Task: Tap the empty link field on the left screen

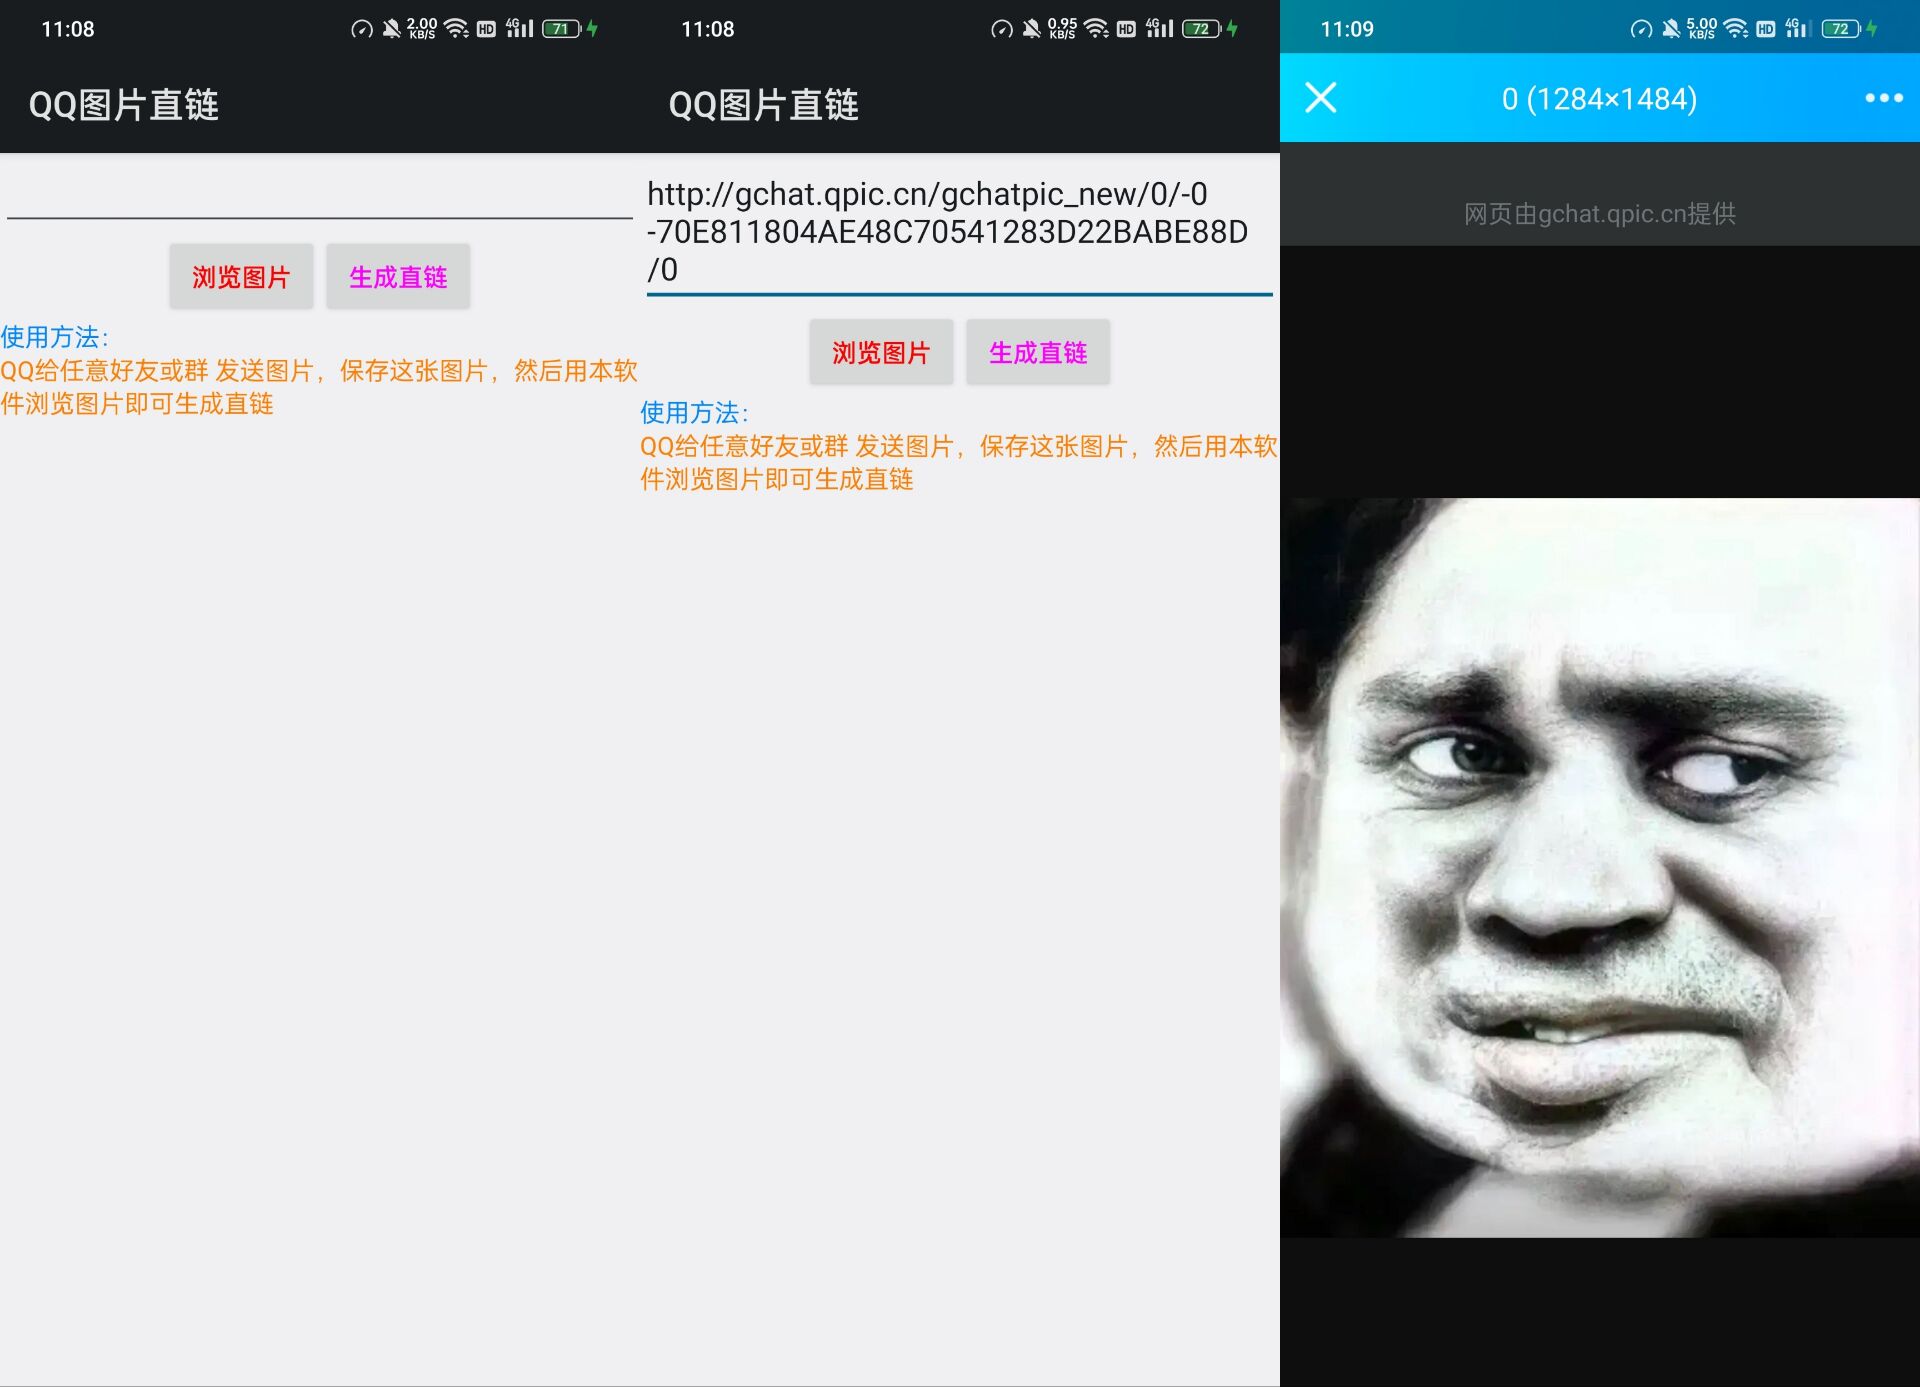Action: pos(315,213)
